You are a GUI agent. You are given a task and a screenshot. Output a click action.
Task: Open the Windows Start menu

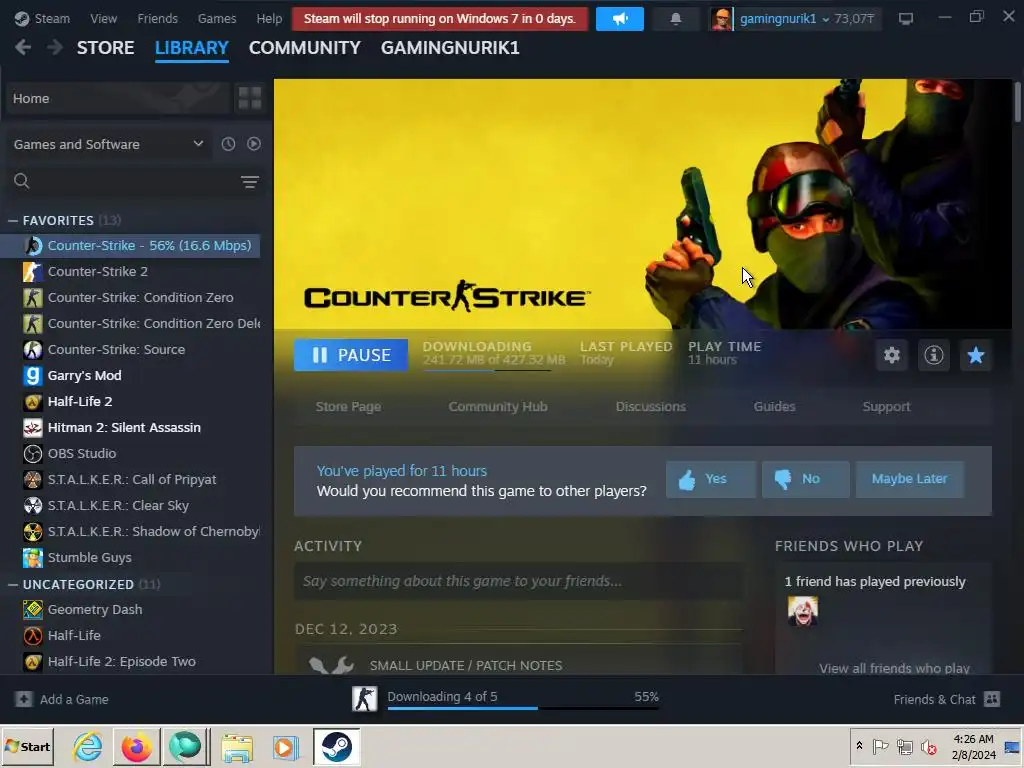point(27,746)
